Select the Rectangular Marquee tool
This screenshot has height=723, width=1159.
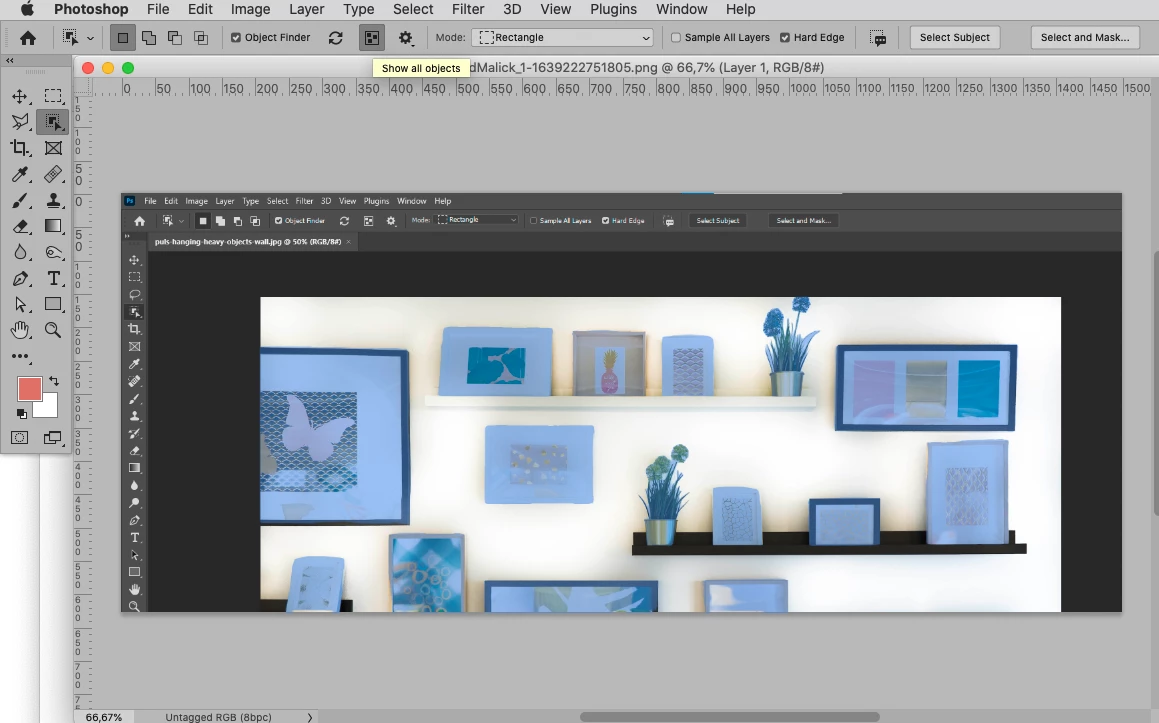tap(53, 96)
